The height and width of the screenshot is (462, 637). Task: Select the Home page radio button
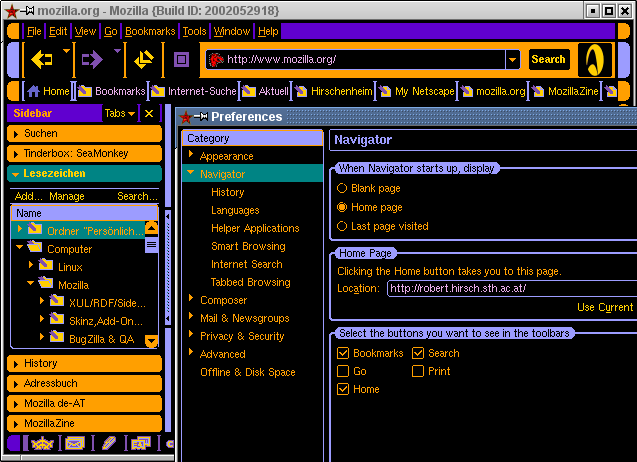342,207
